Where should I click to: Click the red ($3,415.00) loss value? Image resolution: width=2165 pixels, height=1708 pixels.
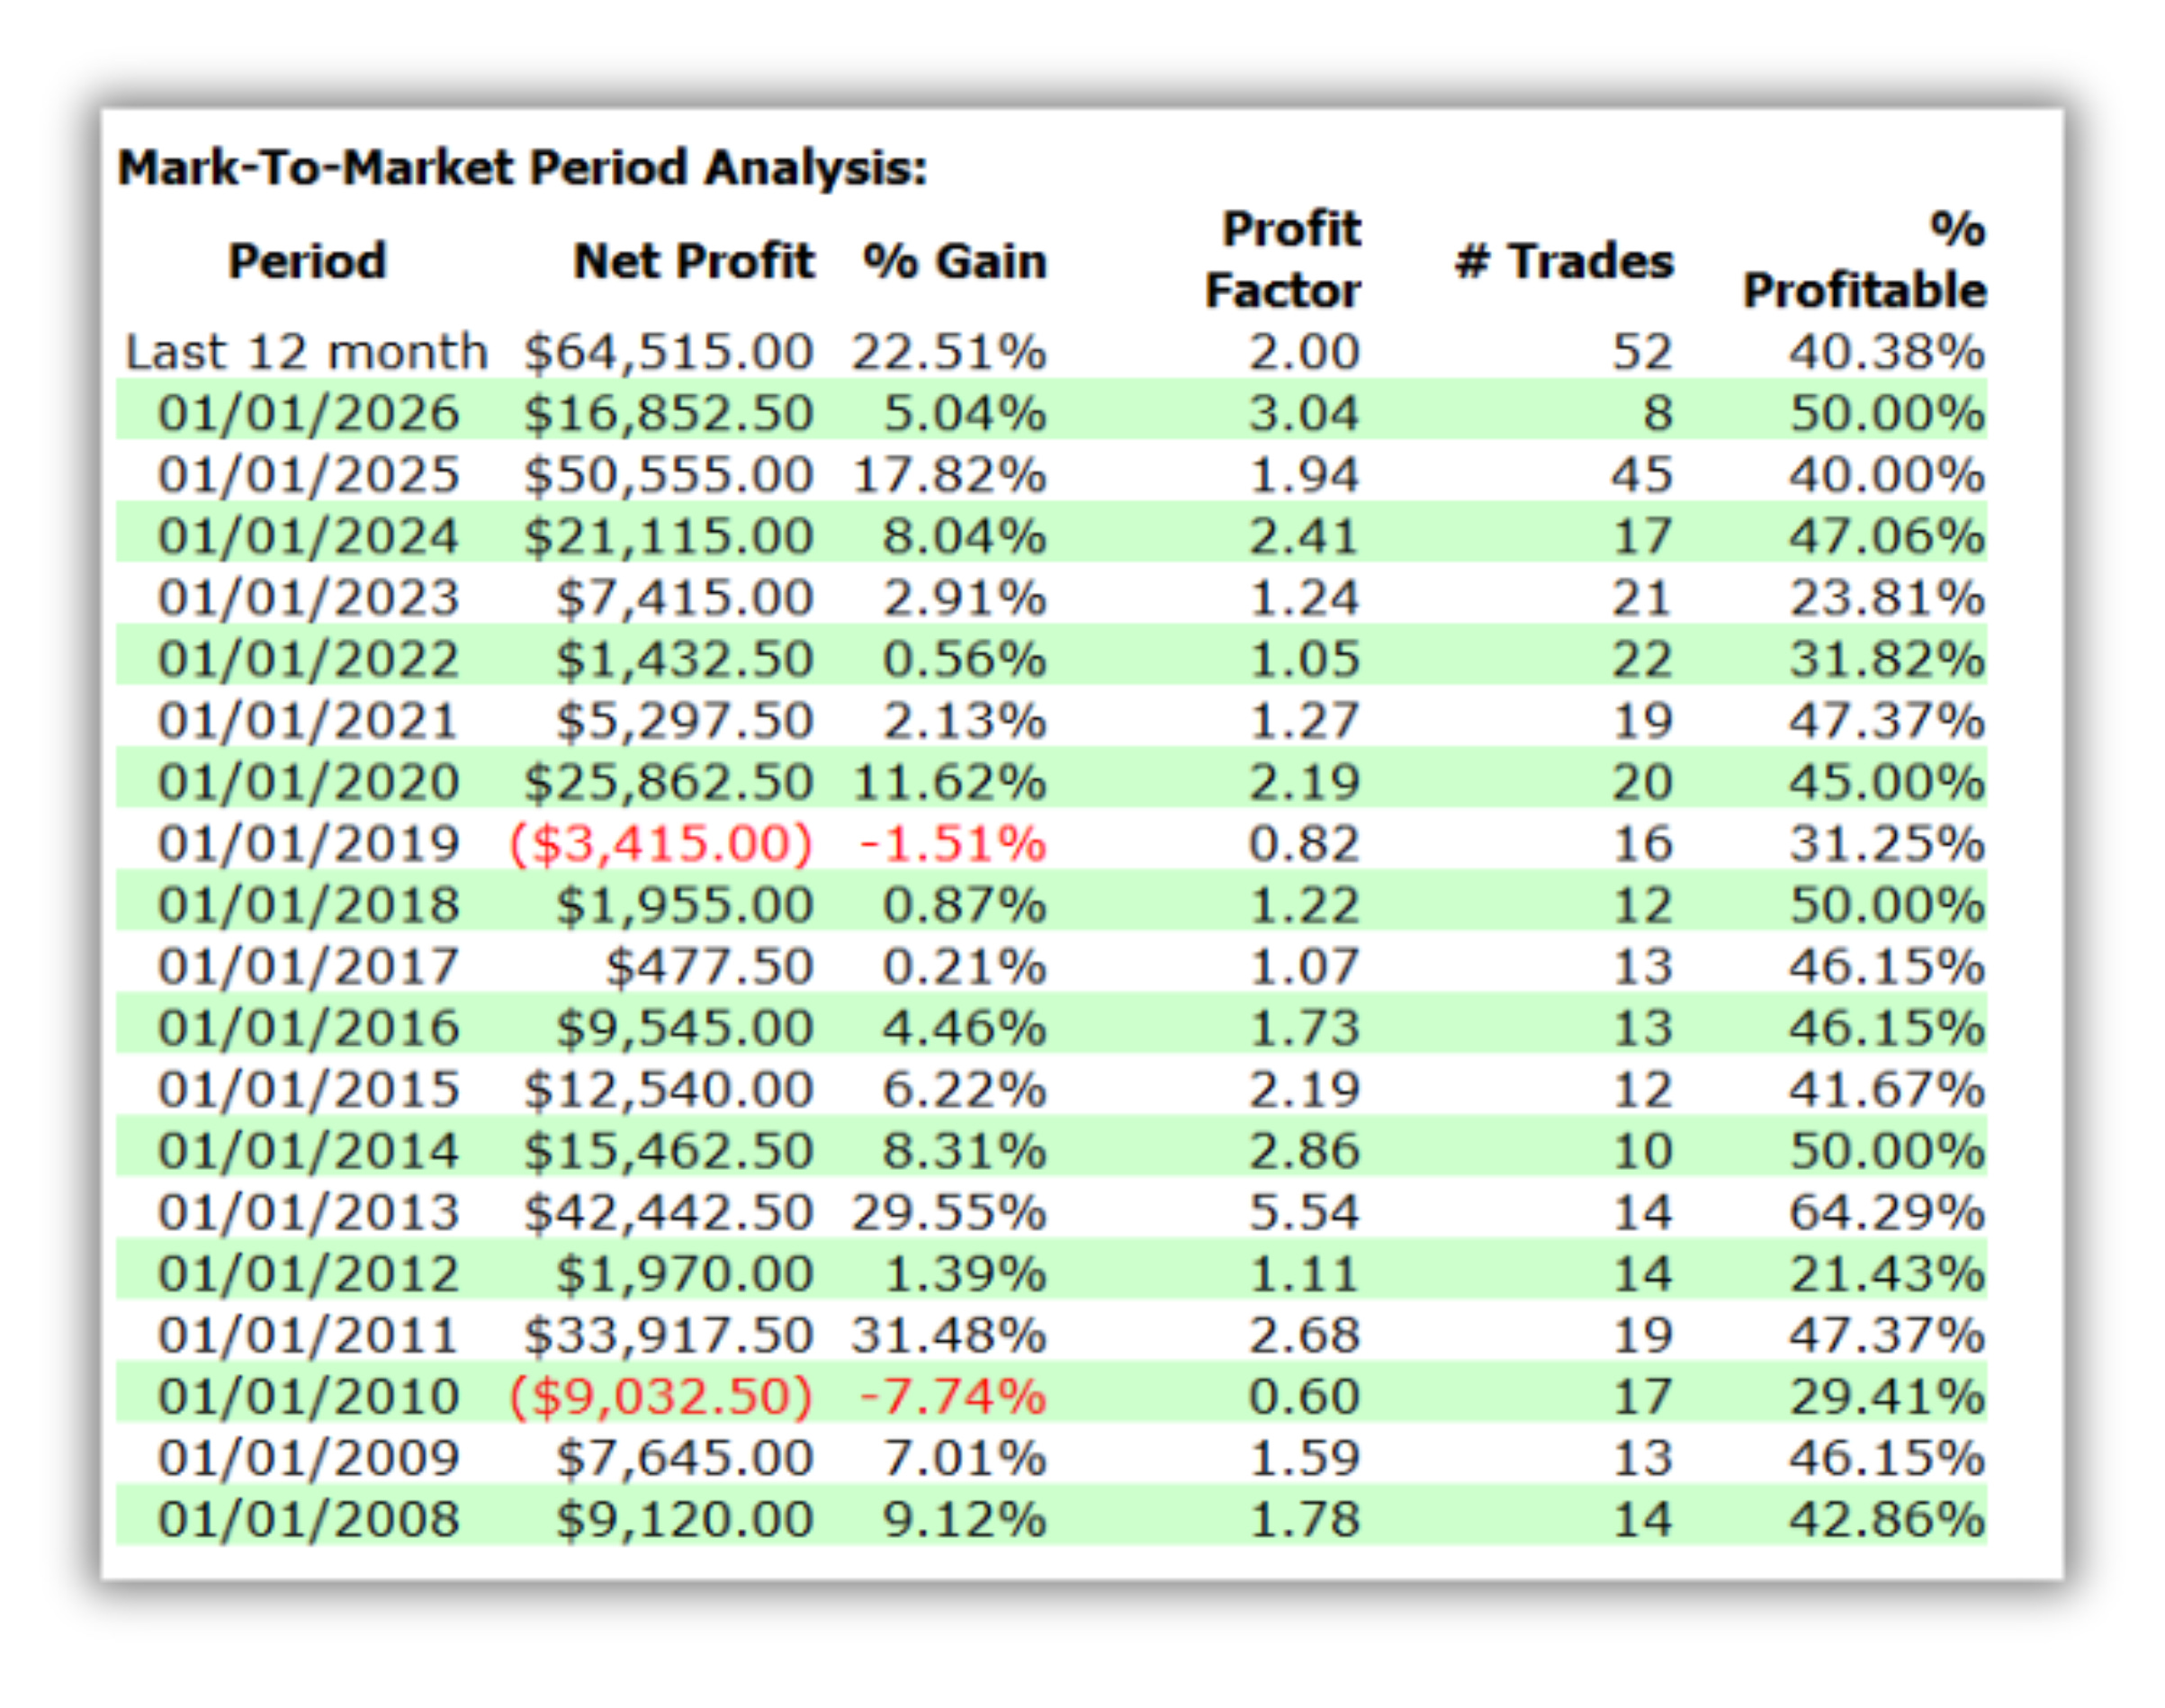pos(661,843)
